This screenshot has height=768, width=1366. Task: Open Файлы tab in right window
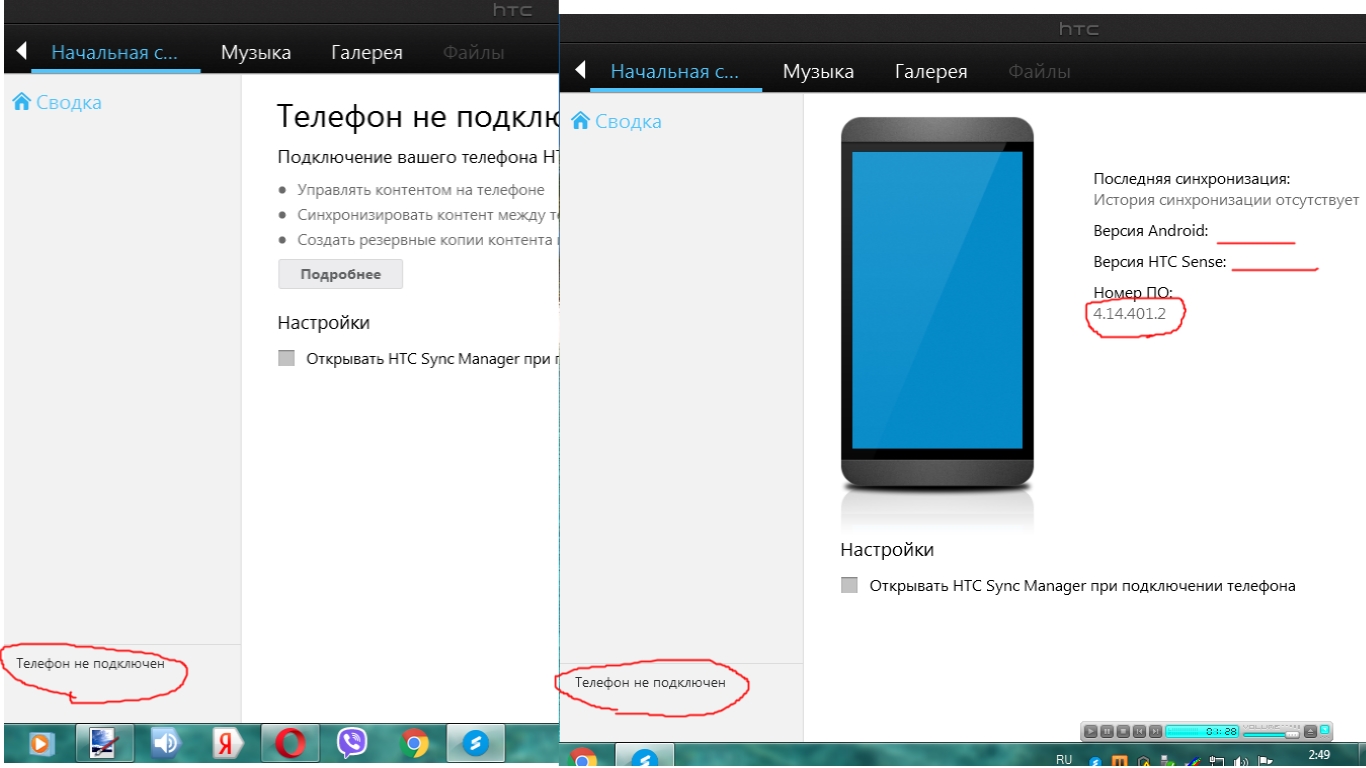pos(1039,71)
